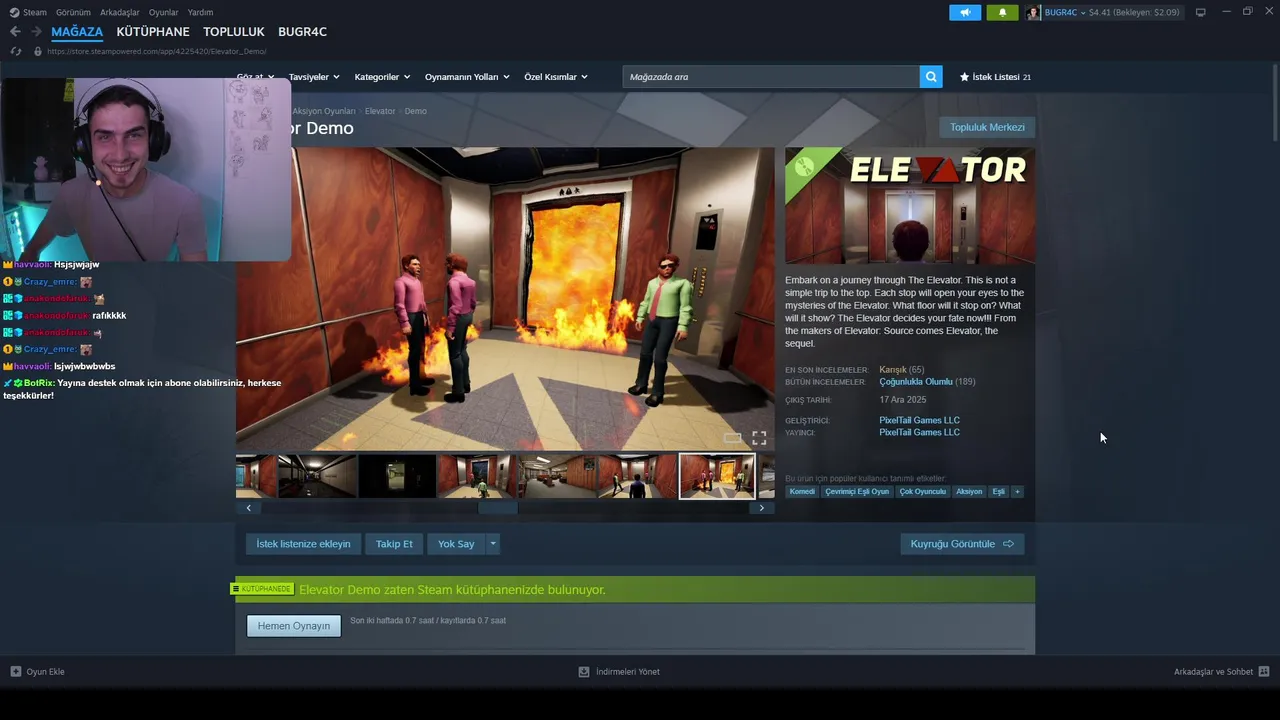The image size is (1280, 720).
Task: Focus the Mağazada ara search field
Action: coord(771,77)
